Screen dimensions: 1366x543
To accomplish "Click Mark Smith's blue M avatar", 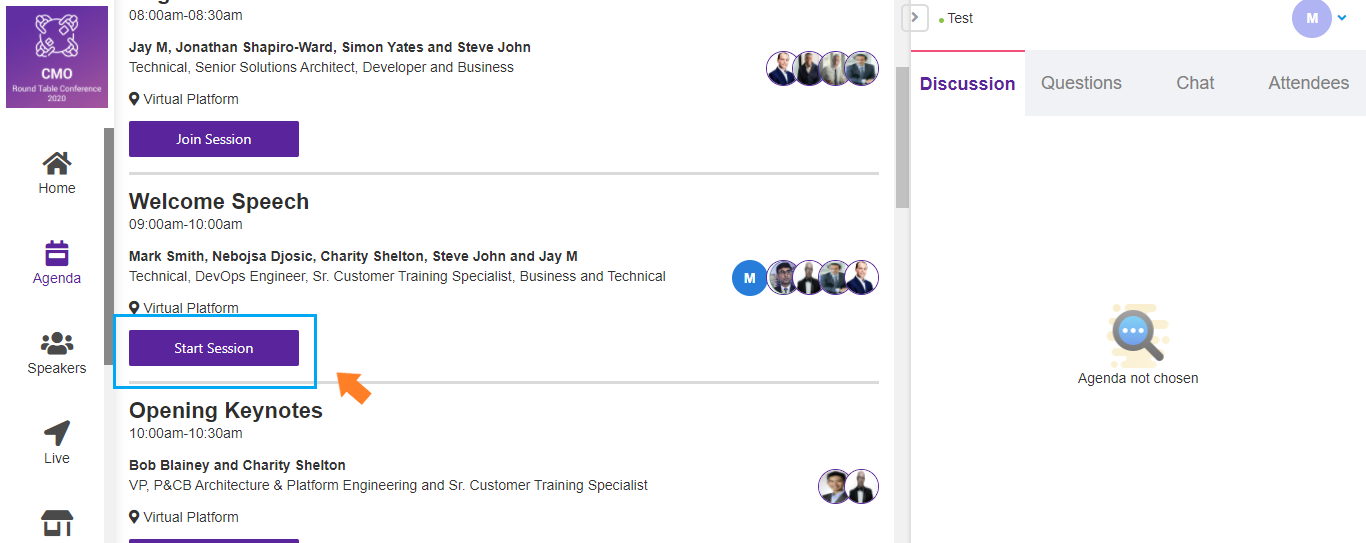I will [x=750, y=278].
